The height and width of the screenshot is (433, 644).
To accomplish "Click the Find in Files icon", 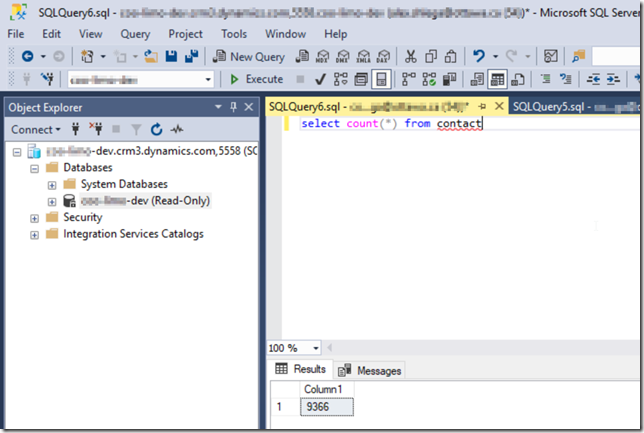I will (578, 56).
